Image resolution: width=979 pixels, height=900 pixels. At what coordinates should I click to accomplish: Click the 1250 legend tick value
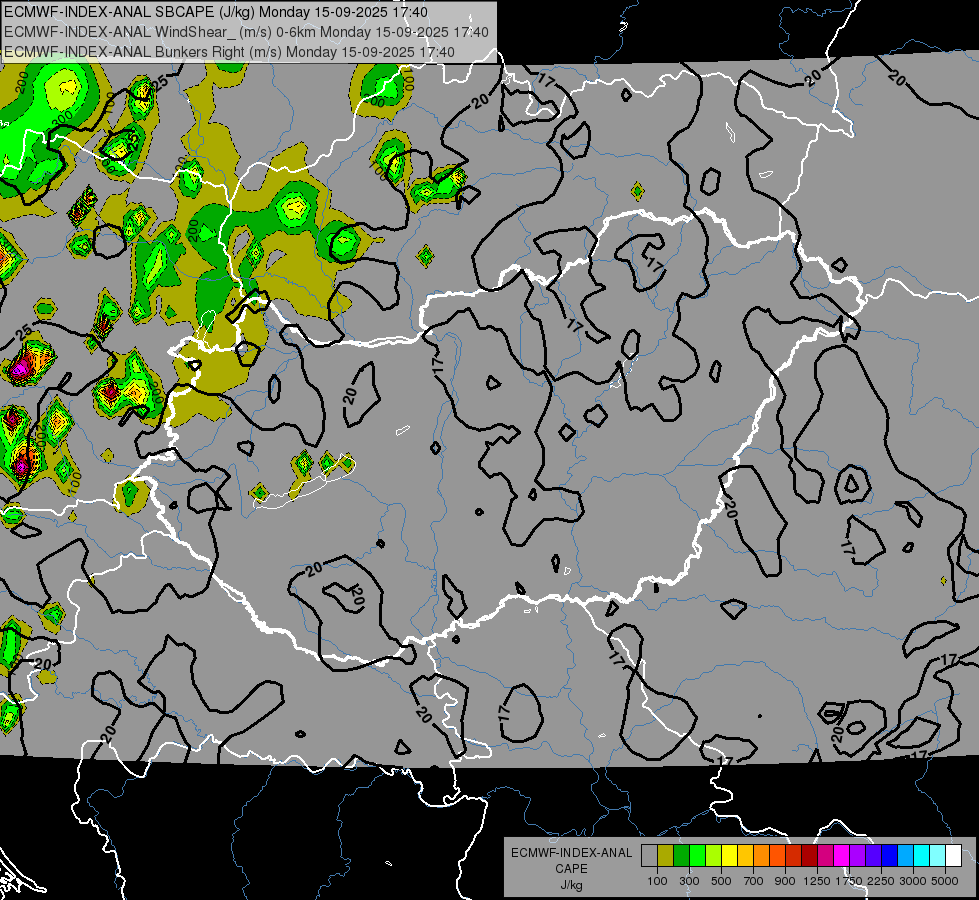817,881
